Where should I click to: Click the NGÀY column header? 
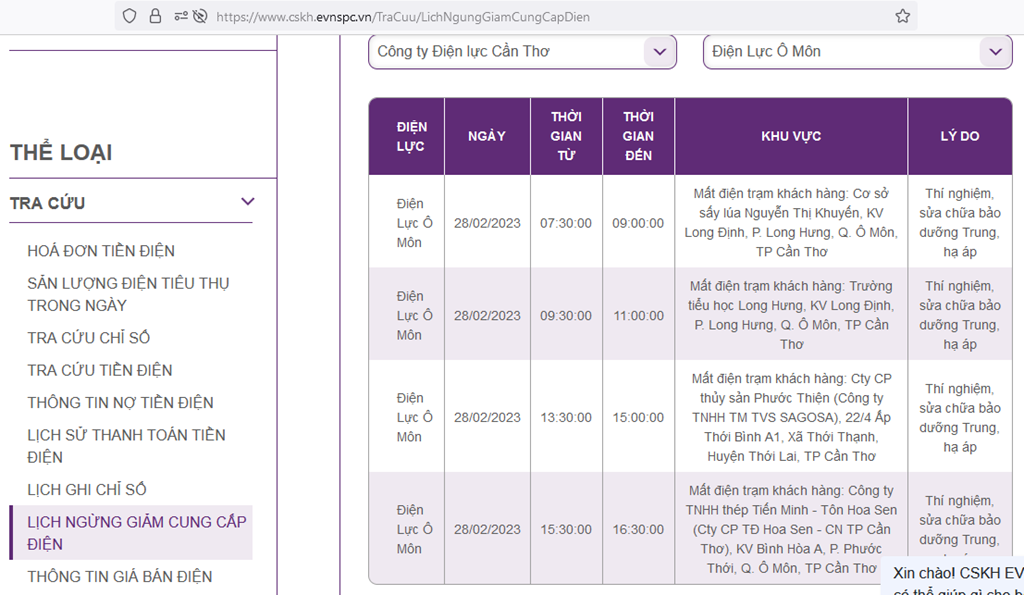click(x=487, y=136)
